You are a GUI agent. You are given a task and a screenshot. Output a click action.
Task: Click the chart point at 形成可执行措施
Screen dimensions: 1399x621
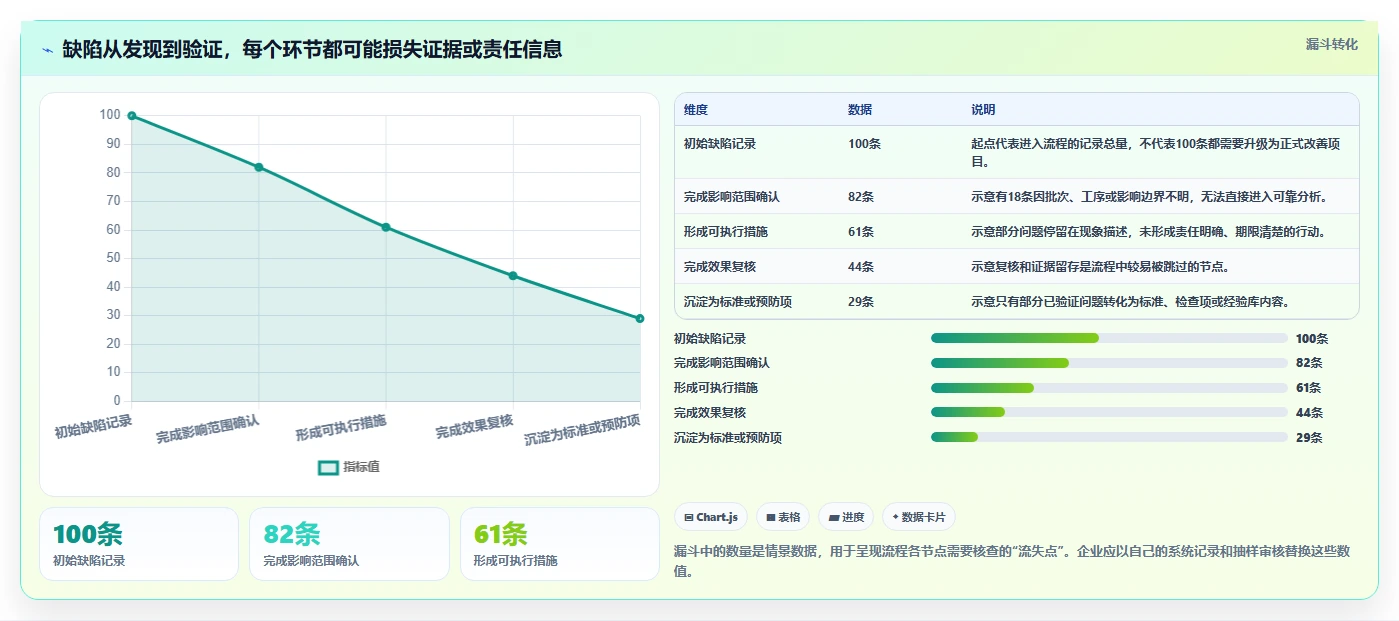[x=386, y=227]
